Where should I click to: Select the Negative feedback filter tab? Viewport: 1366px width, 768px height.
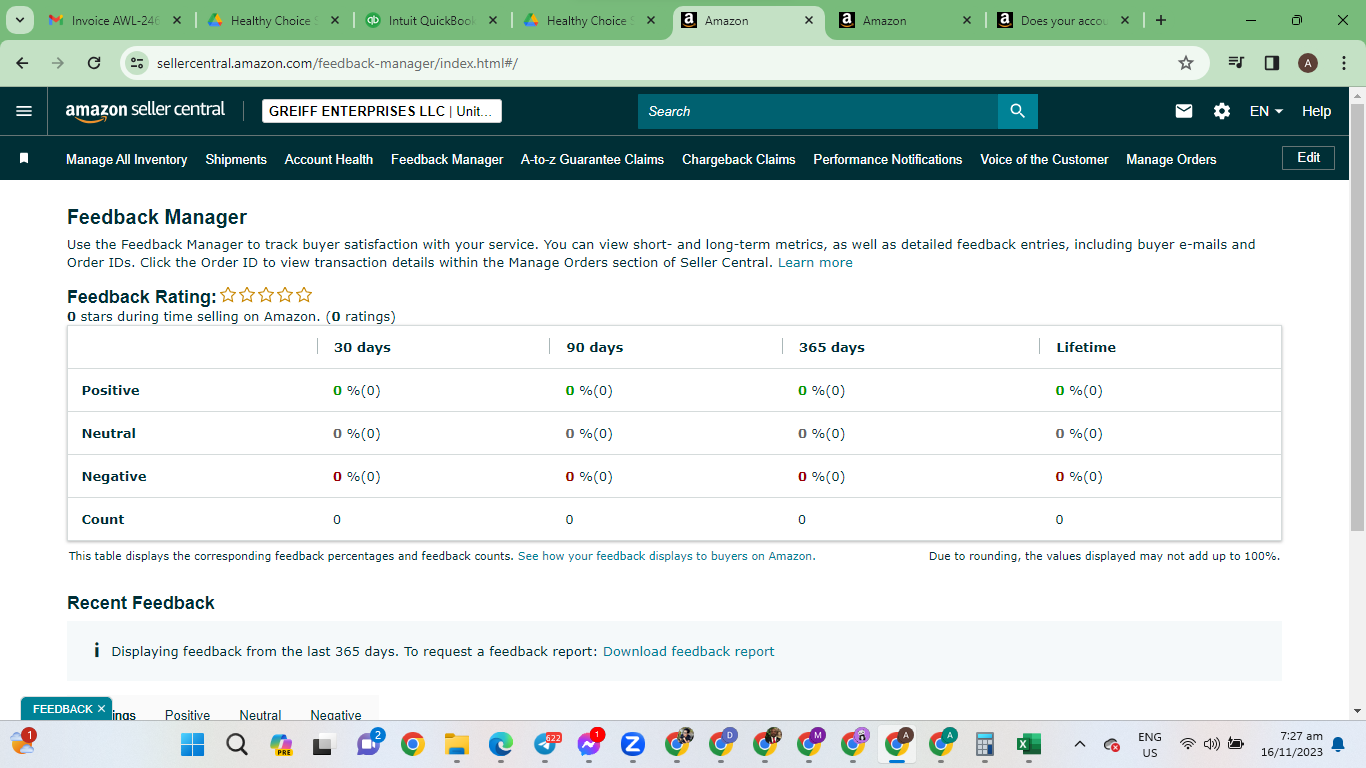point(336,715)
